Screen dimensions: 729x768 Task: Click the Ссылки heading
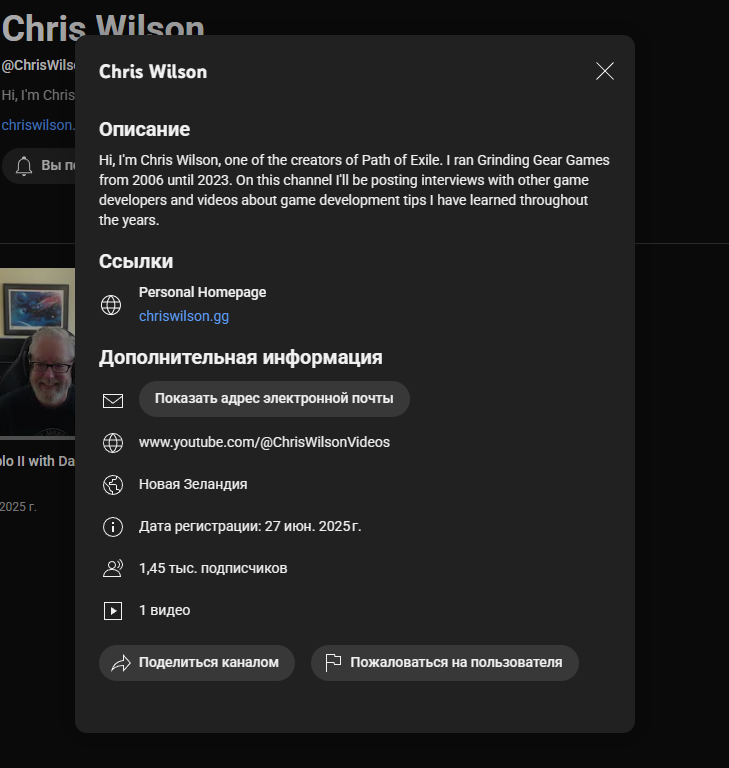pyautogui.click(x=136, y=262)
